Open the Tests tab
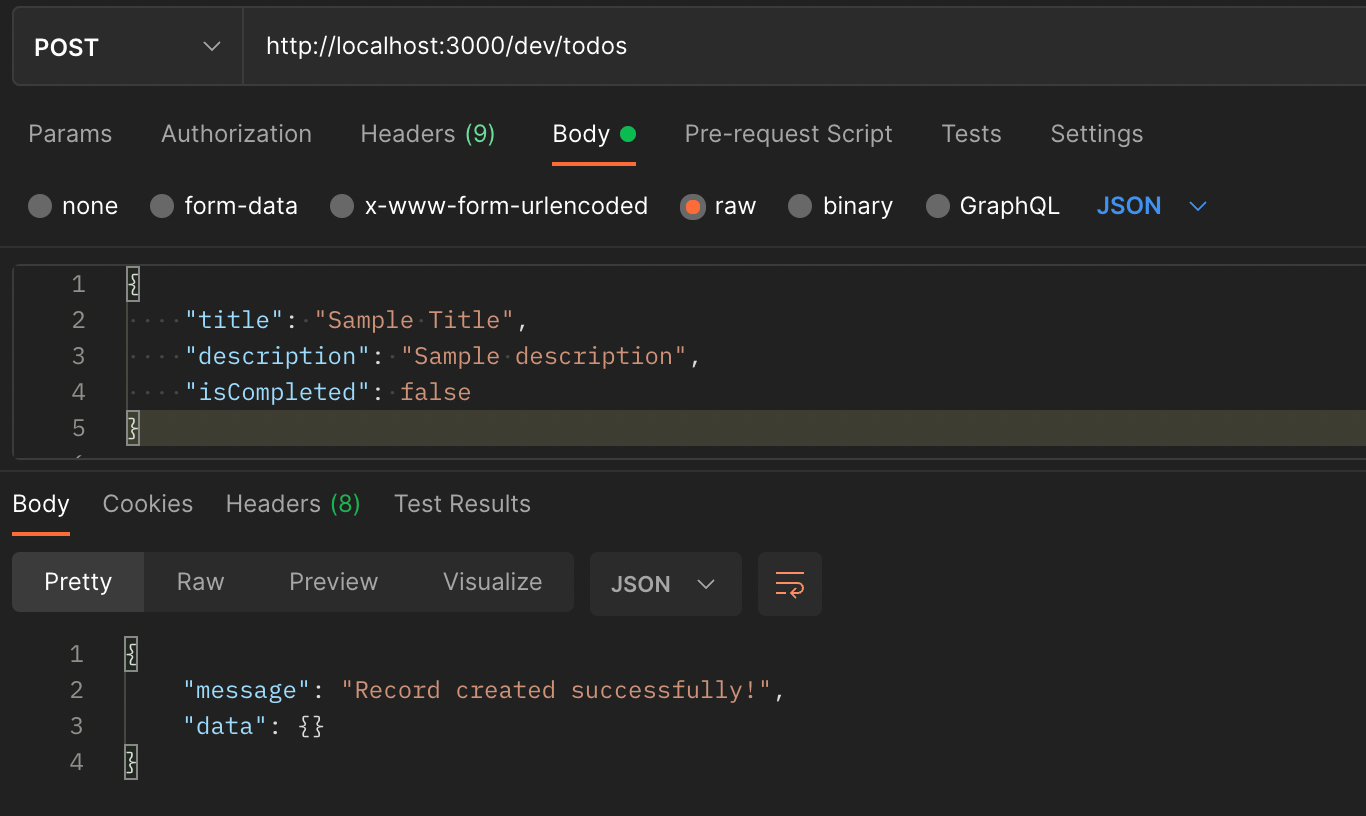Screen dimensions: 1366x816 [x=971, y=134]
